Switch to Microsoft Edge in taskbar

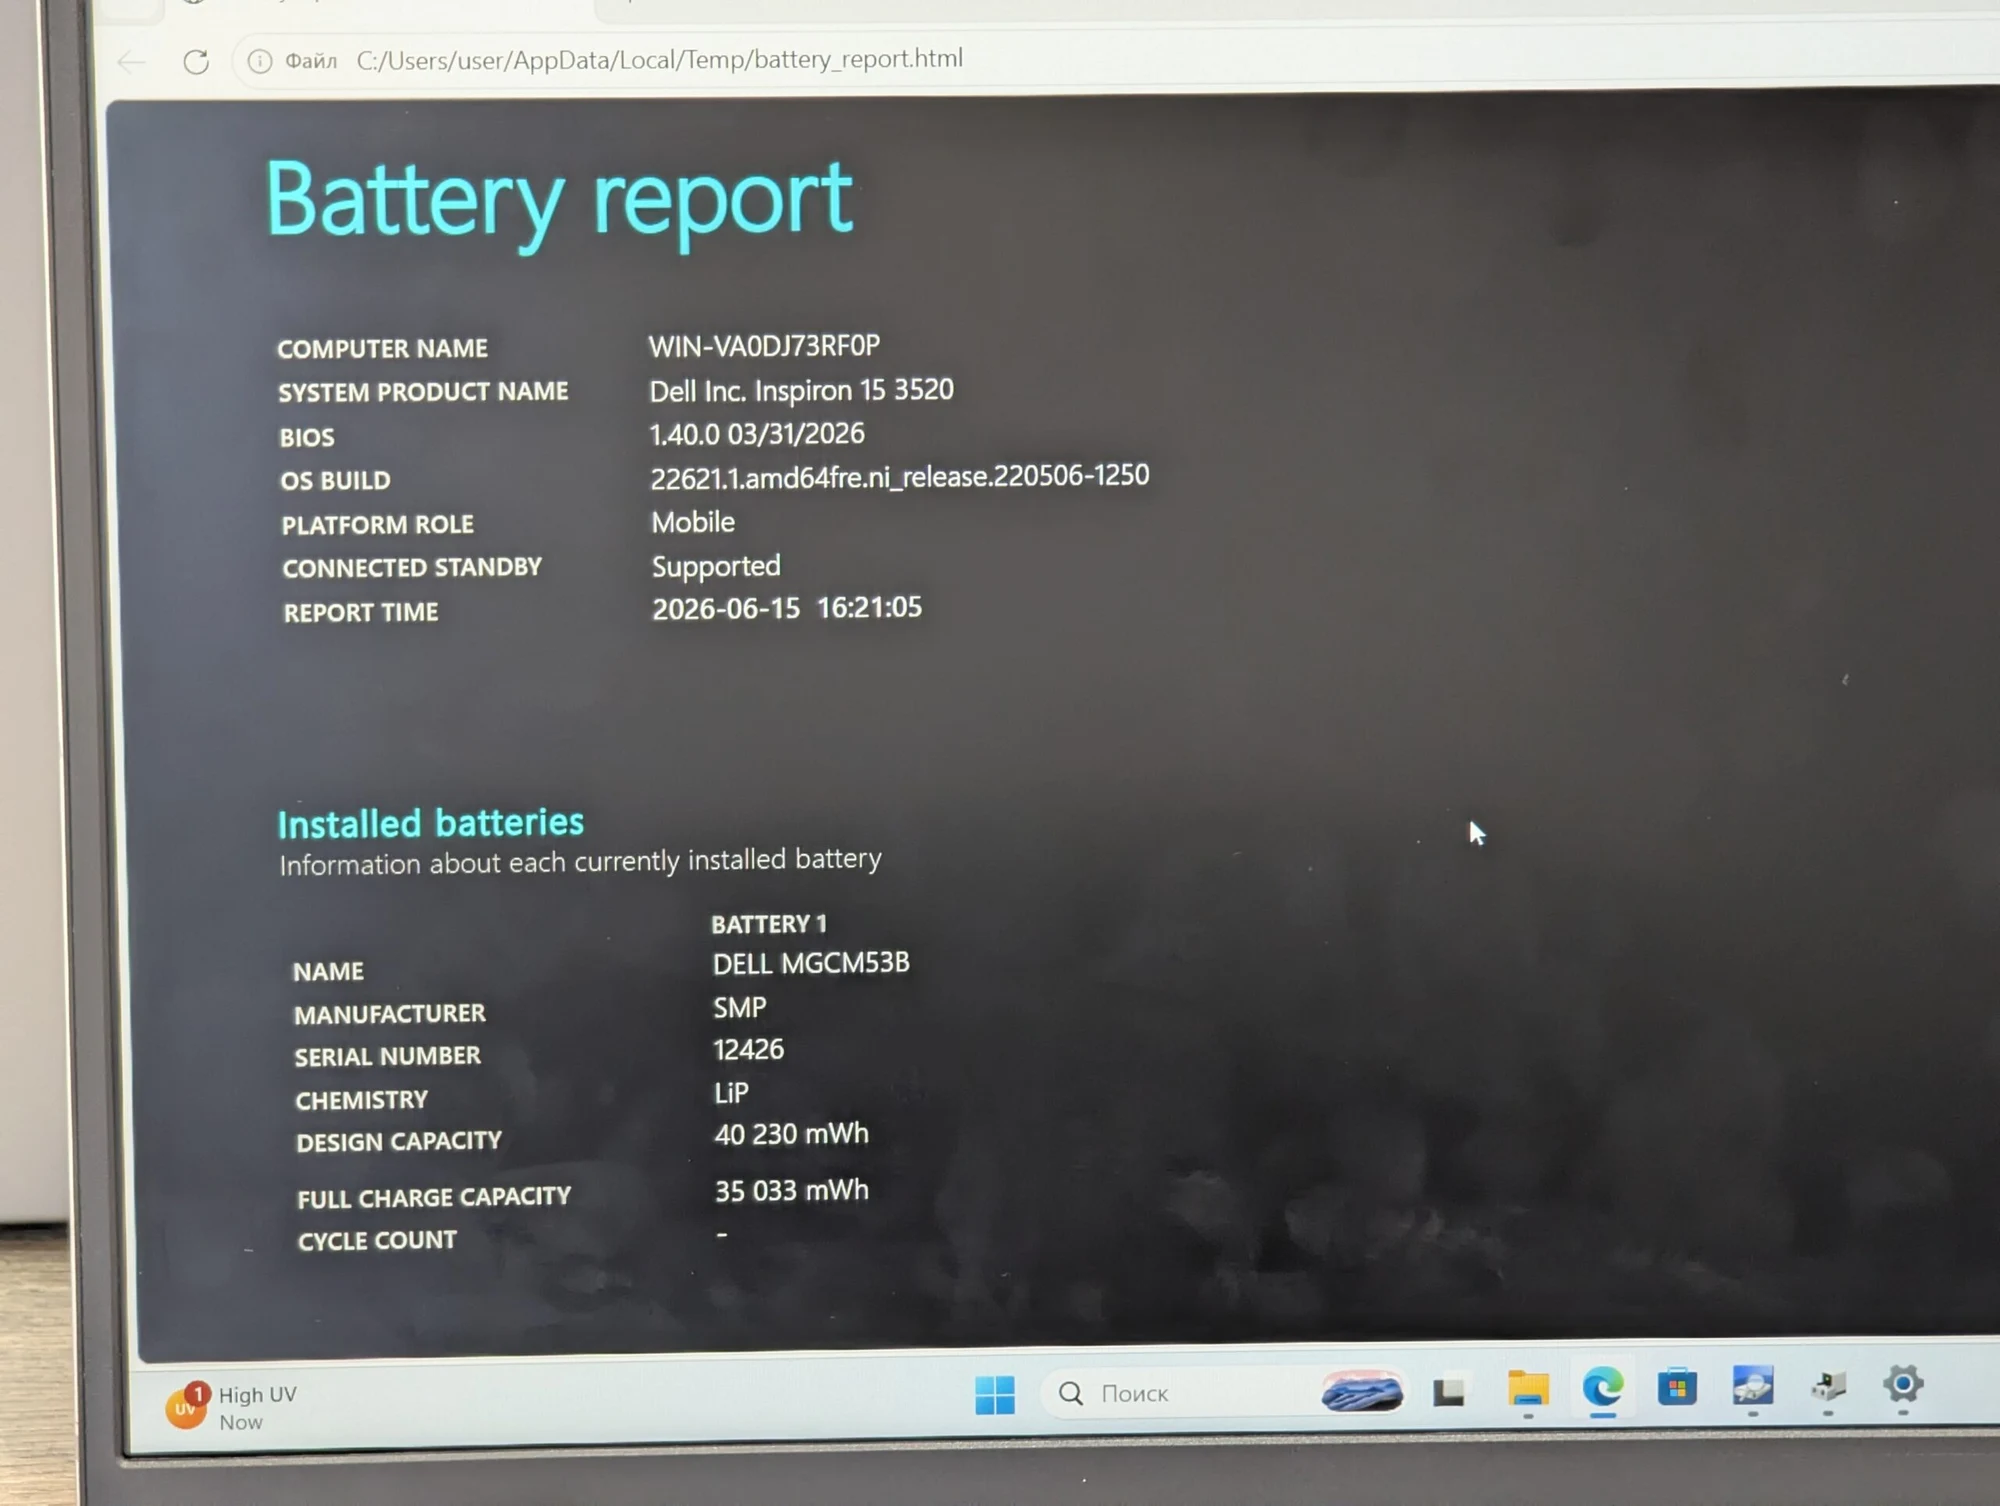(1602, 1388)
